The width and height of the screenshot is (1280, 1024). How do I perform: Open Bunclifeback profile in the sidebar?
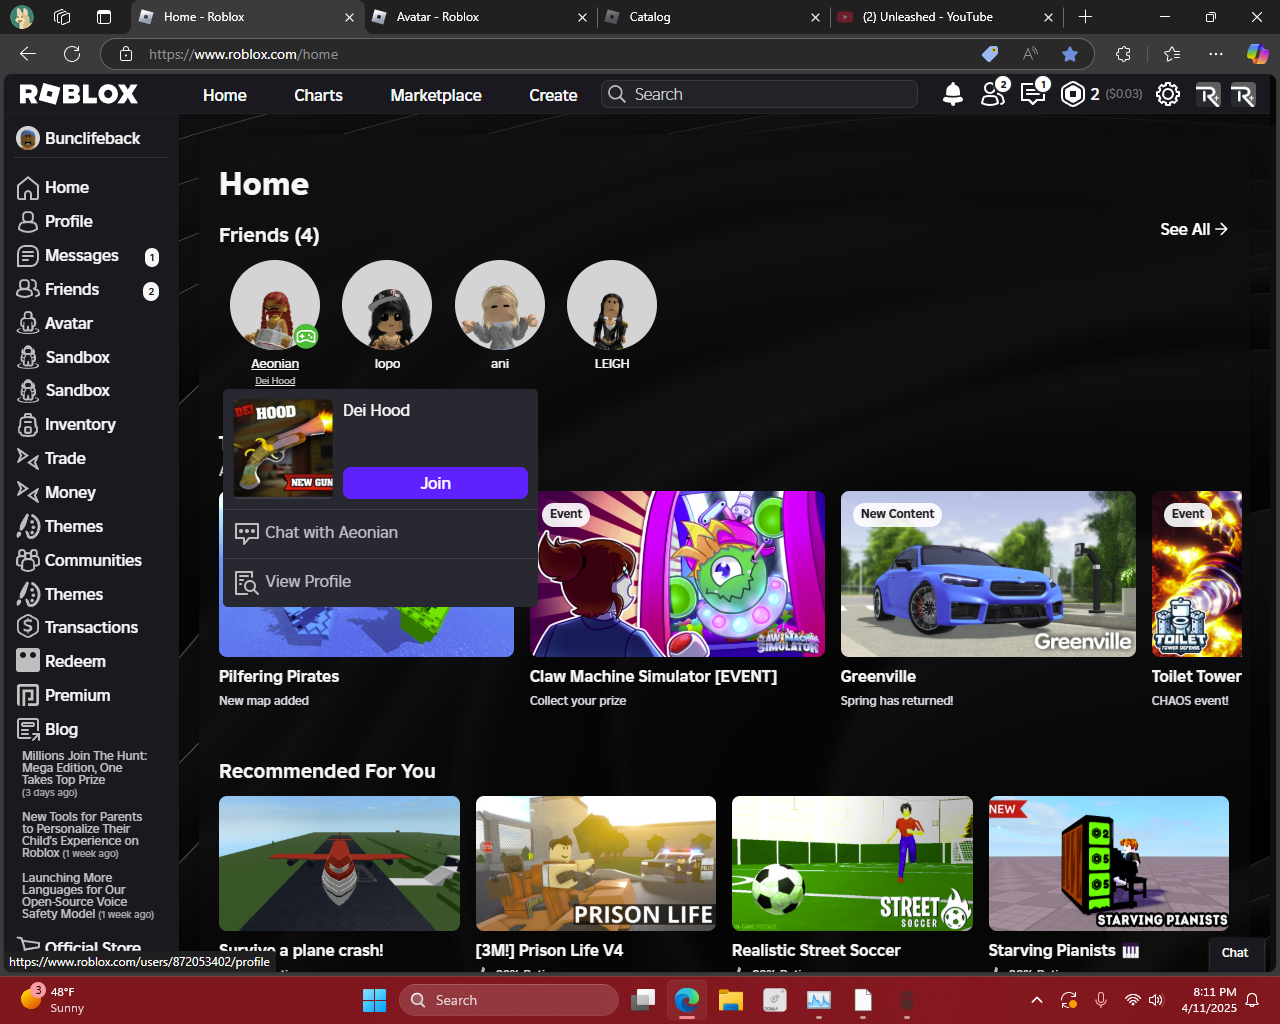[x=79, y=138]
